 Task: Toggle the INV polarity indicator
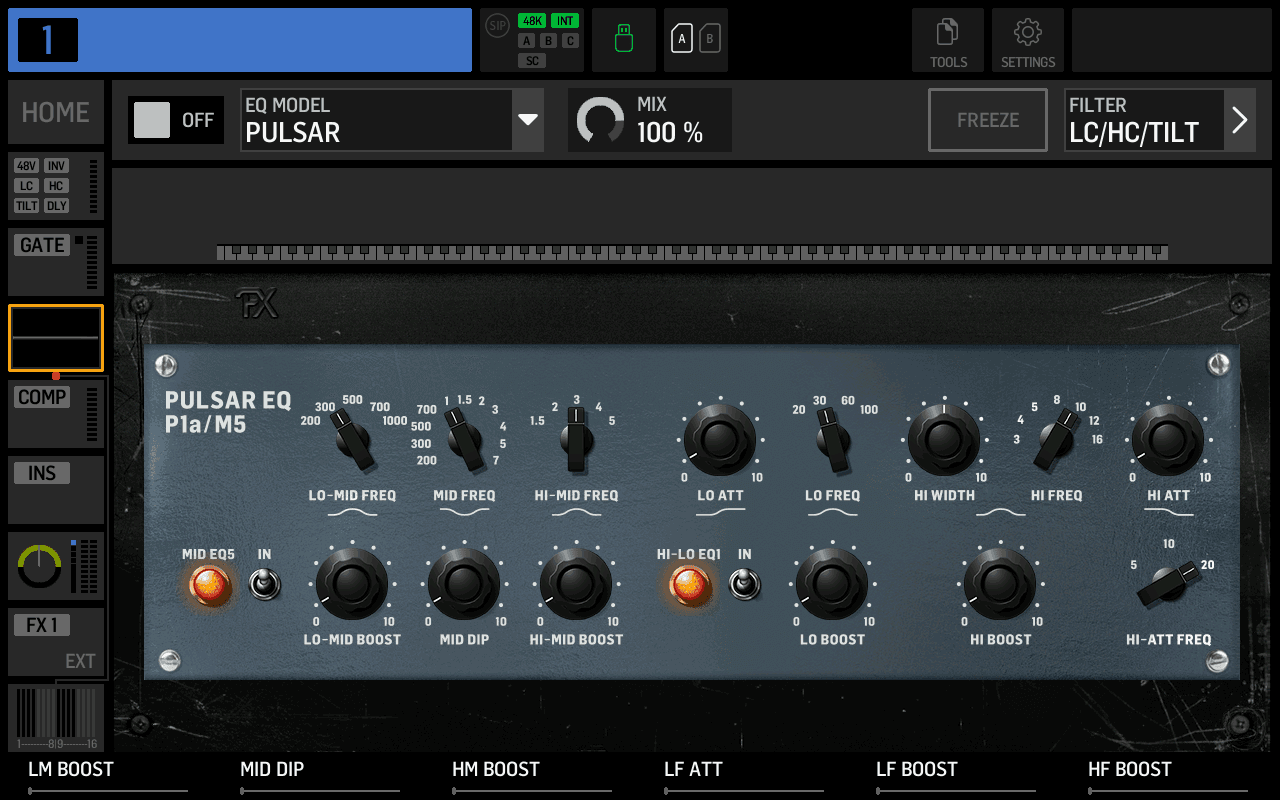57,166
